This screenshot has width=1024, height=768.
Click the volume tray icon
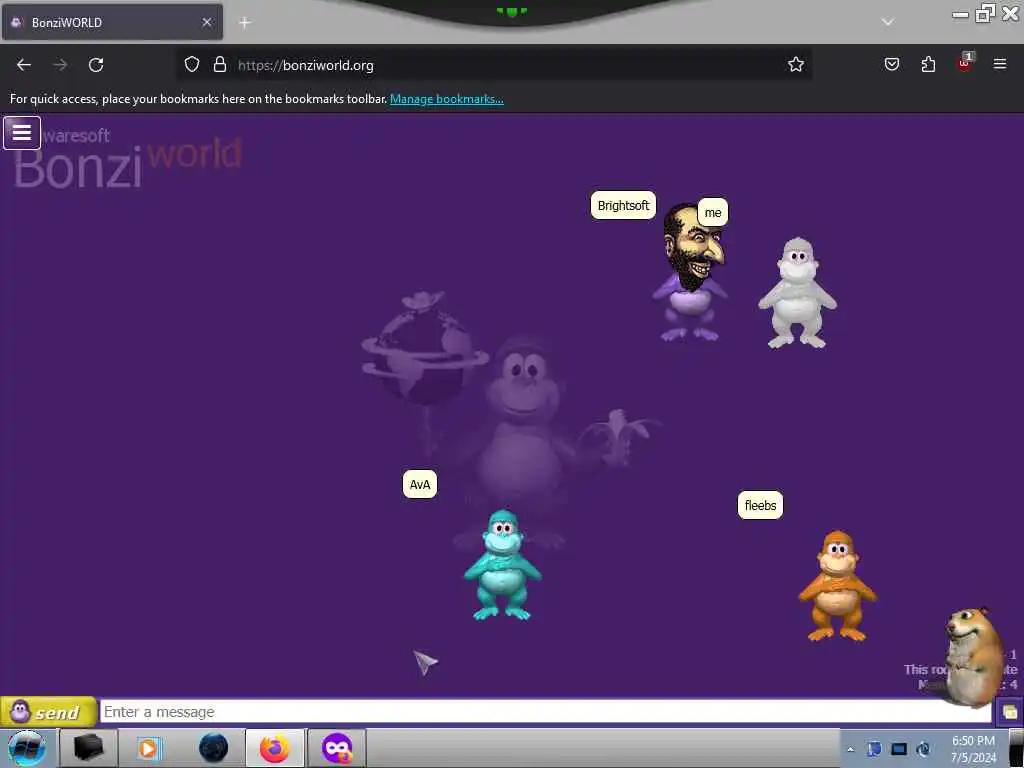(923, 749)
